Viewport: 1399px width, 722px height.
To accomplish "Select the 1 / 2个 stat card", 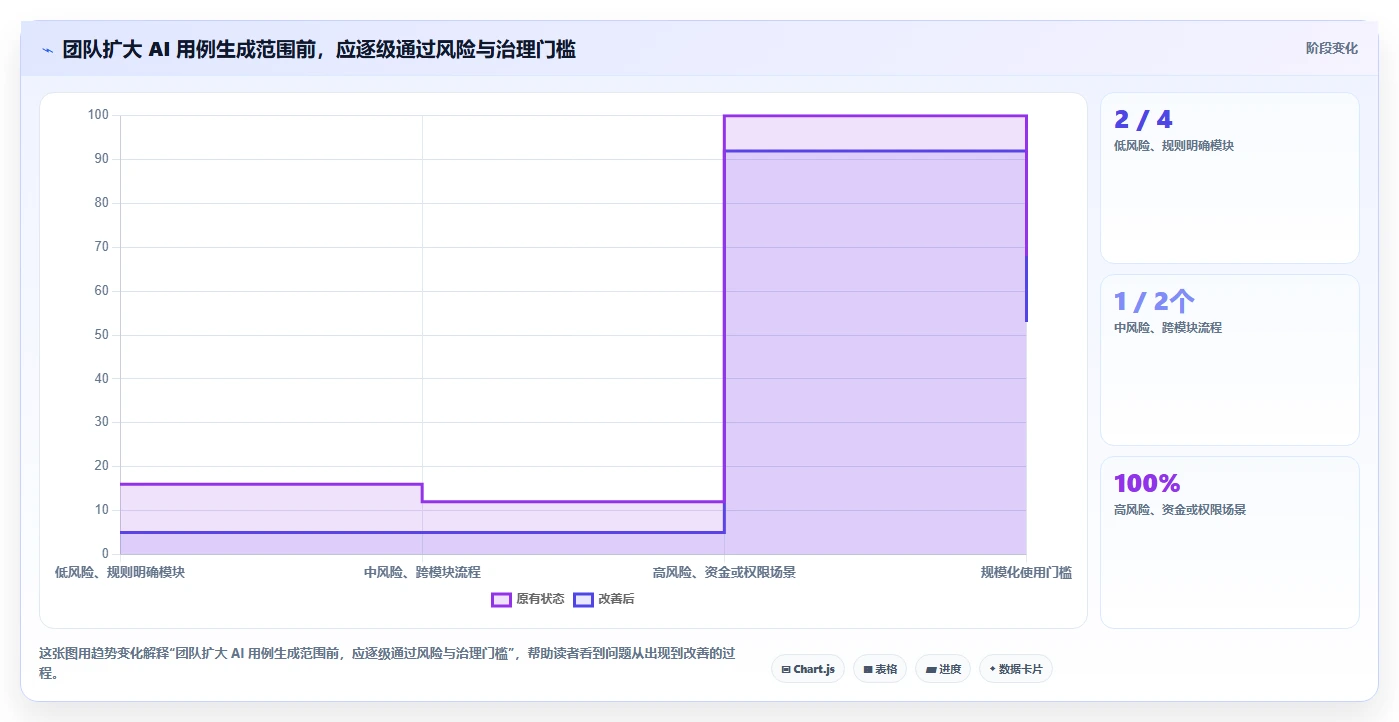I will pyautogui.click(x=1230, y=360).
